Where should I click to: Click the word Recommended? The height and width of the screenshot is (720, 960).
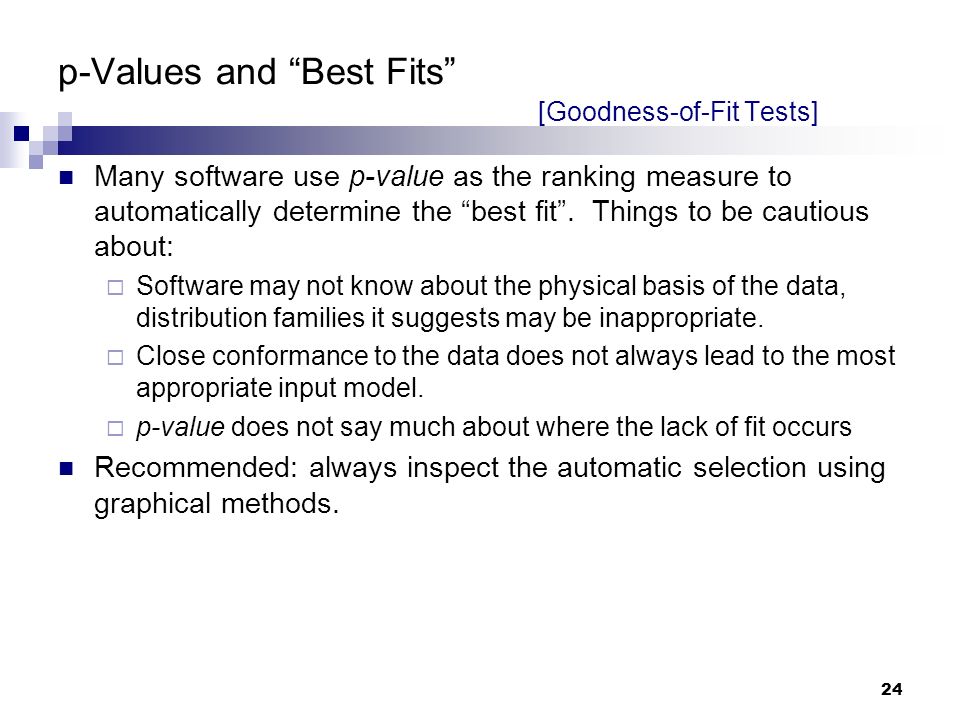pyautogui.click(x=195, y=468)
